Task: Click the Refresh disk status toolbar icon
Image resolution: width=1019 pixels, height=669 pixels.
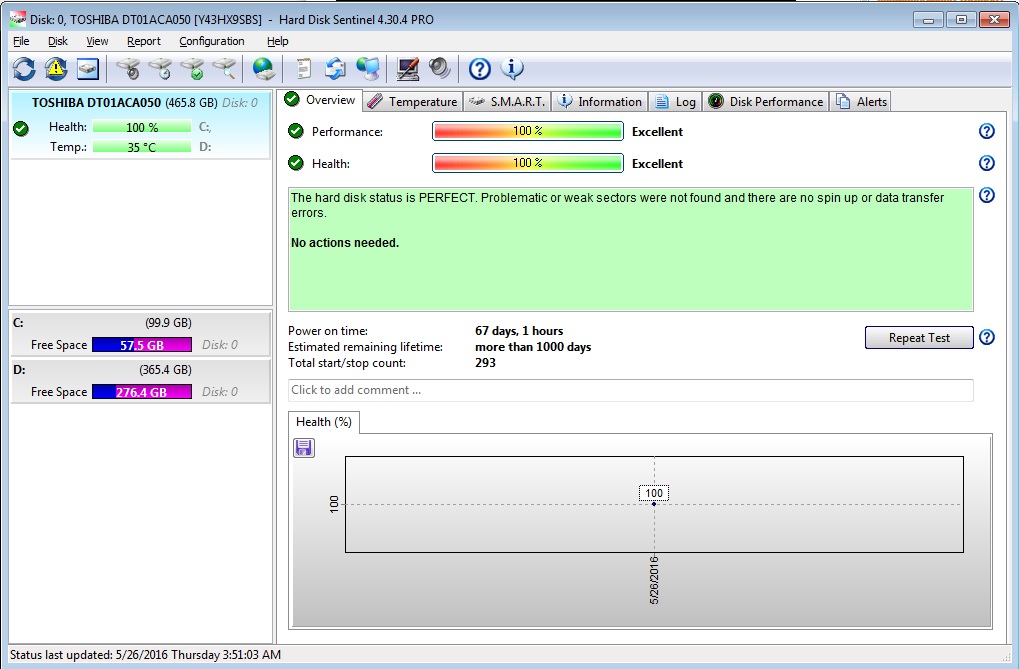Action: pyautogui.click(x=24, y=69)
